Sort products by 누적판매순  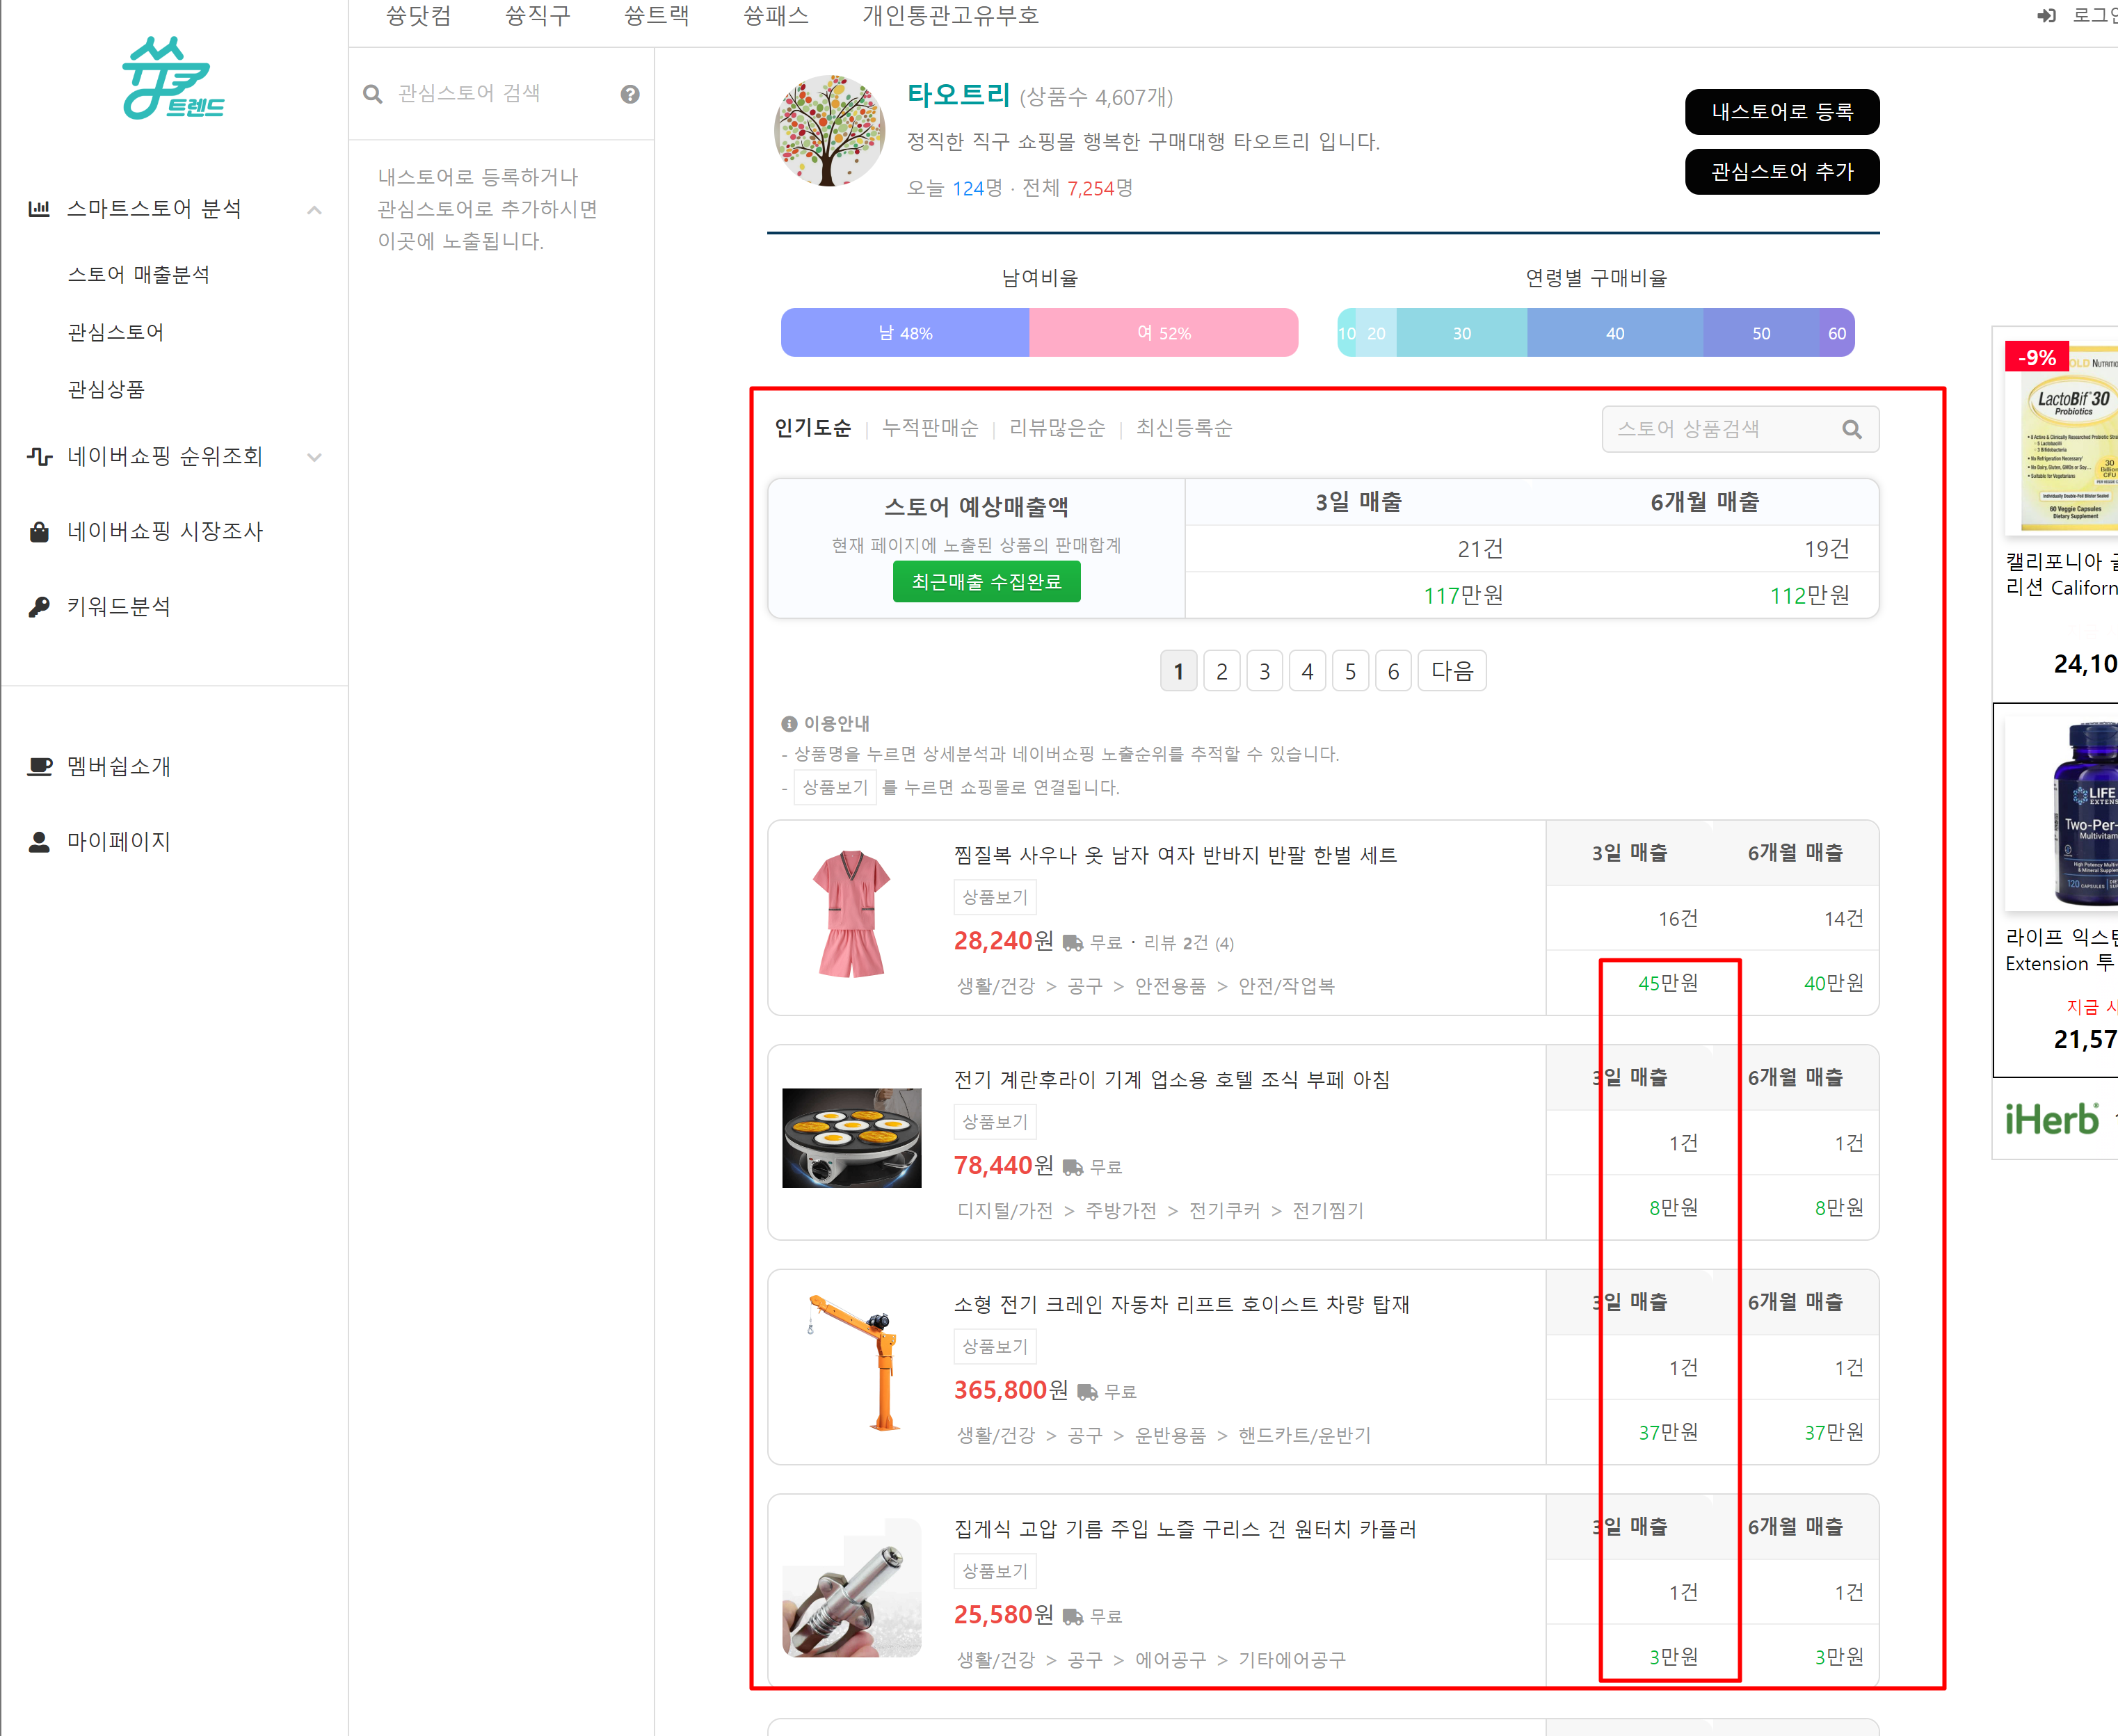pos(930,428)
